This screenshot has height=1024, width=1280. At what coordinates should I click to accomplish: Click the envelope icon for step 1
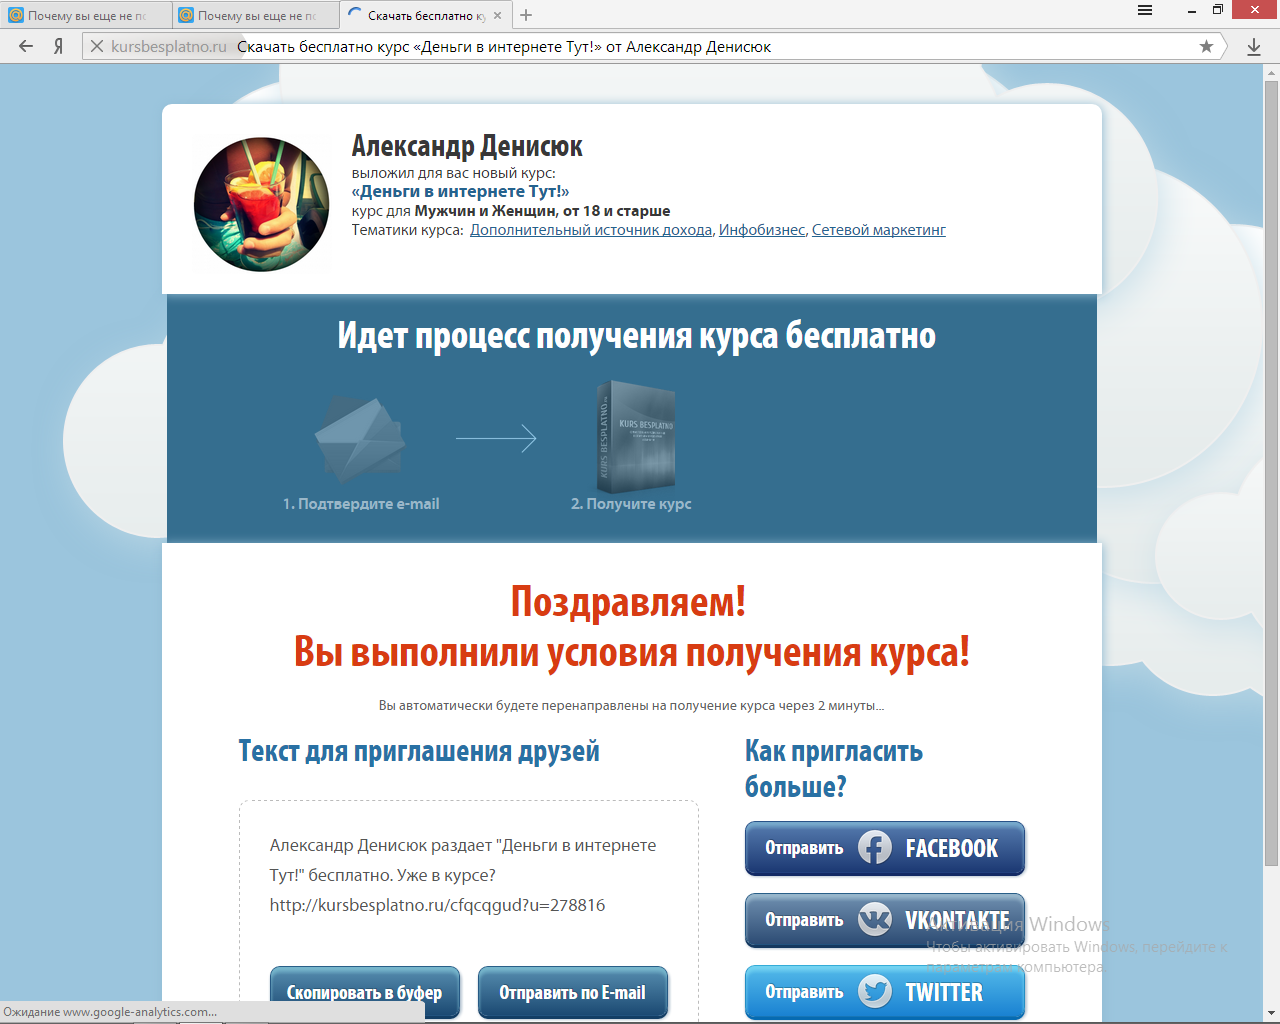point(360,439)
